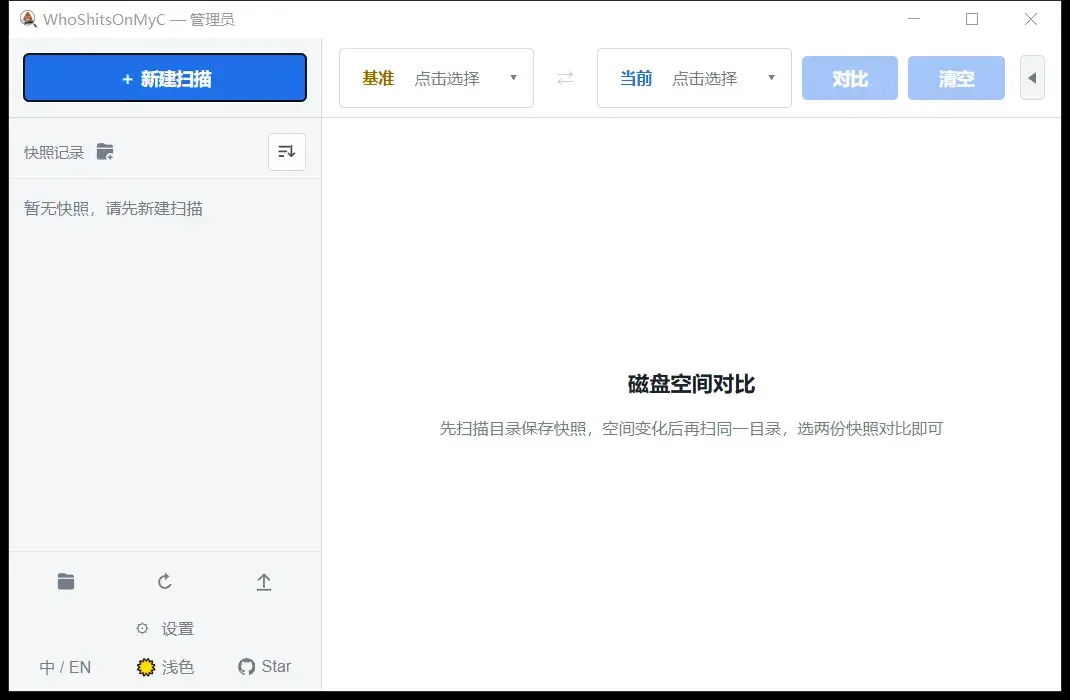Open the 基准 baseline snapshot dropdown
The image size is (1070, 700).
[x=436, y=78]
